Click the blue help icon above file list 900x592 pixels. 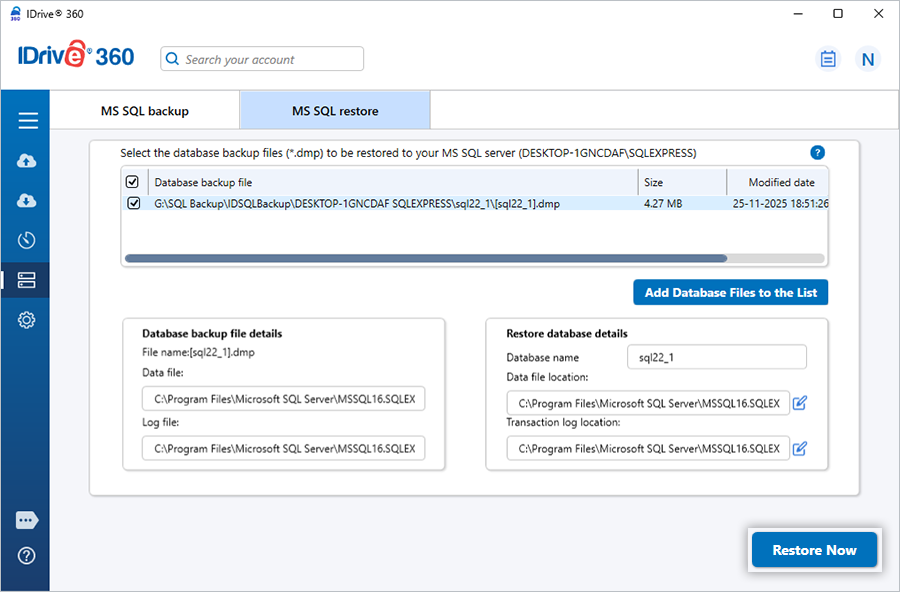pos(817,153)
